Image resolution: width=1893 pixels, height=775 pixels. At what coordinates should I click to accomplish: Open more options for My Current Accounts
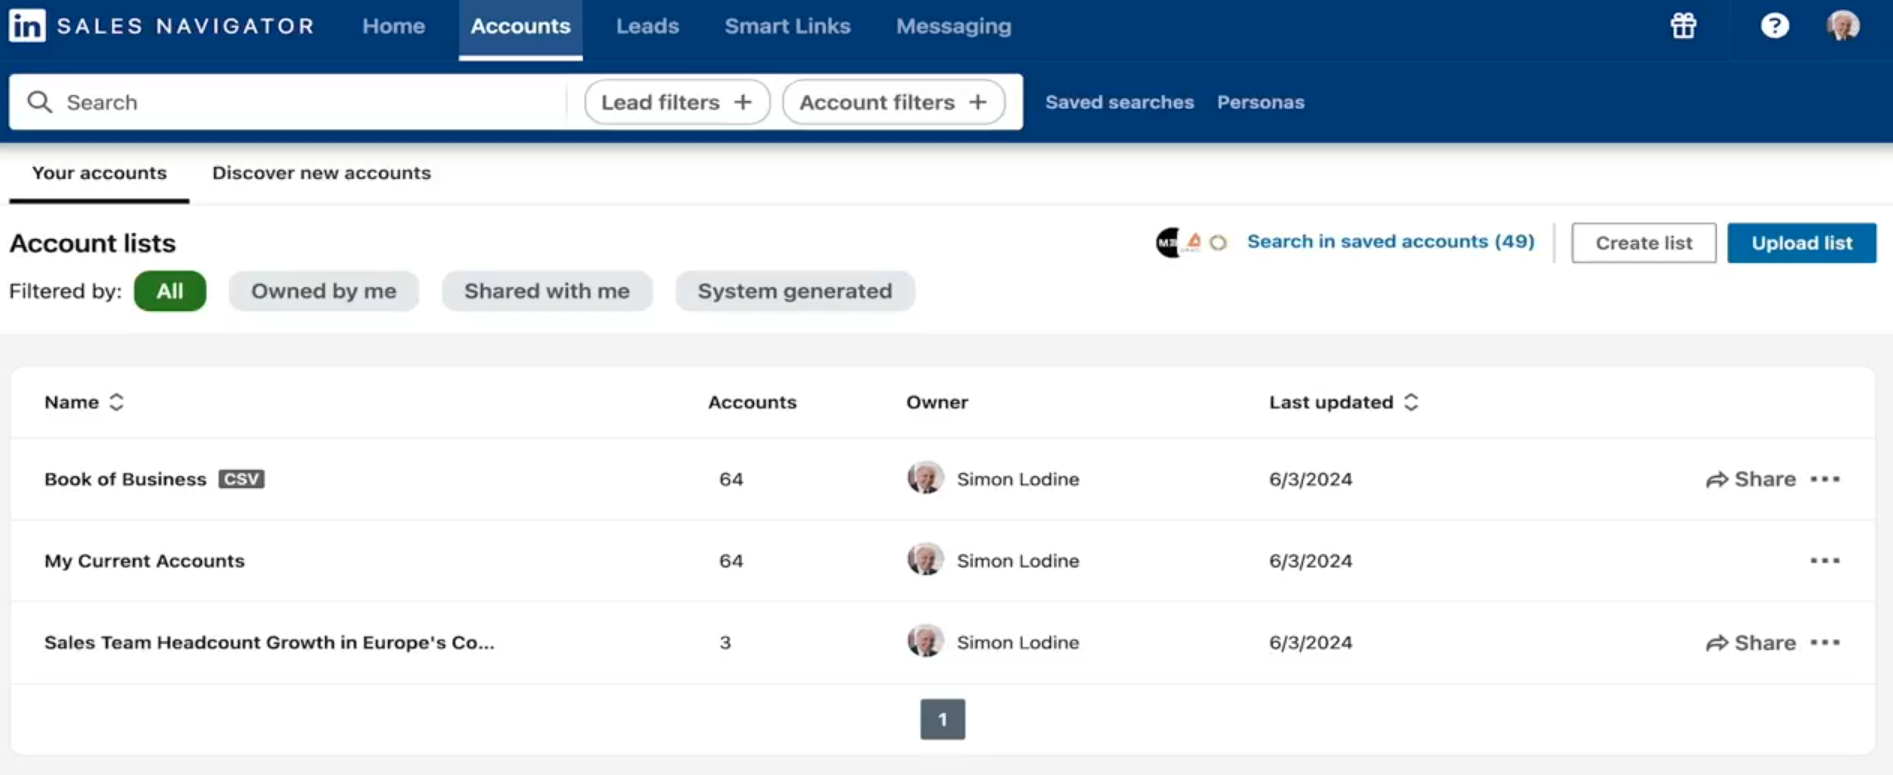(x=1825, y=561)
